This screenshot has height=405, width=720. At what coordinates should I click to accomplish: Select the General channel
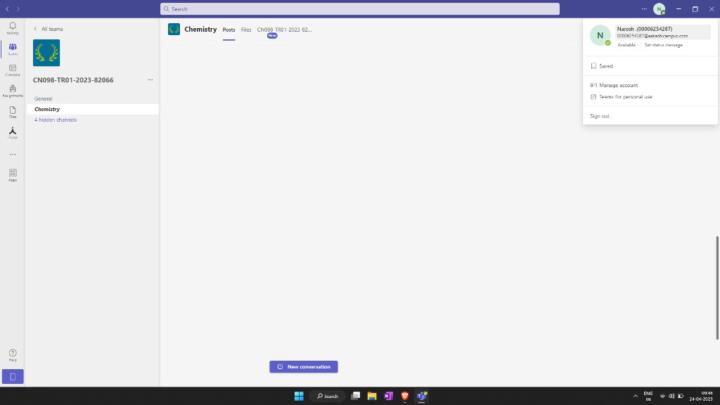tap(43, 99)
